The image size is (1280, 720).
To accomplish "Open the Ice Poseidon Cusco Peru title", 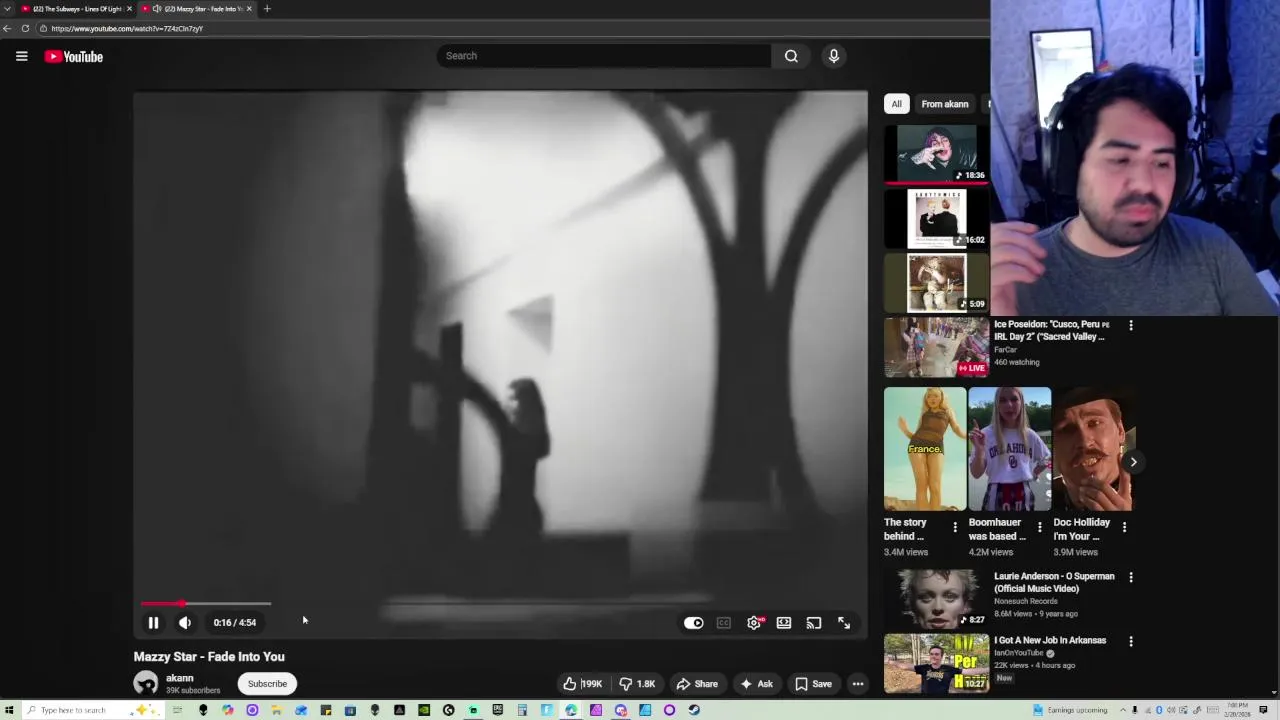I will click(x=1052, y=330).
